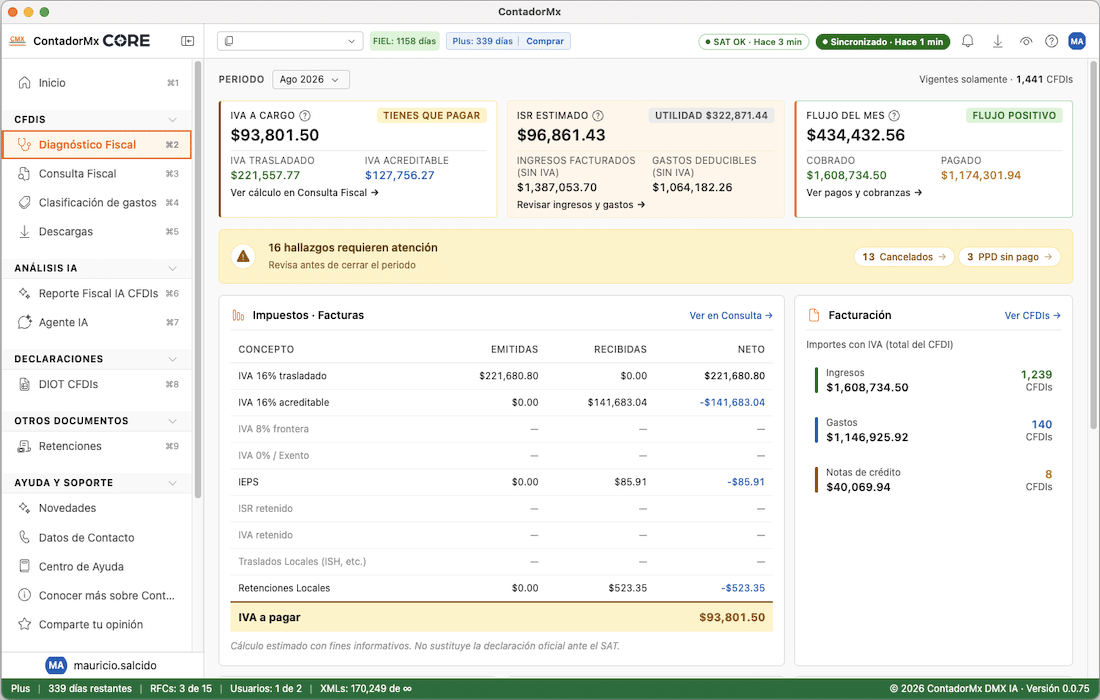This screenshot has width=1100, height=700.
Task: Open Descargas menu item
Action: pos(97,231)
